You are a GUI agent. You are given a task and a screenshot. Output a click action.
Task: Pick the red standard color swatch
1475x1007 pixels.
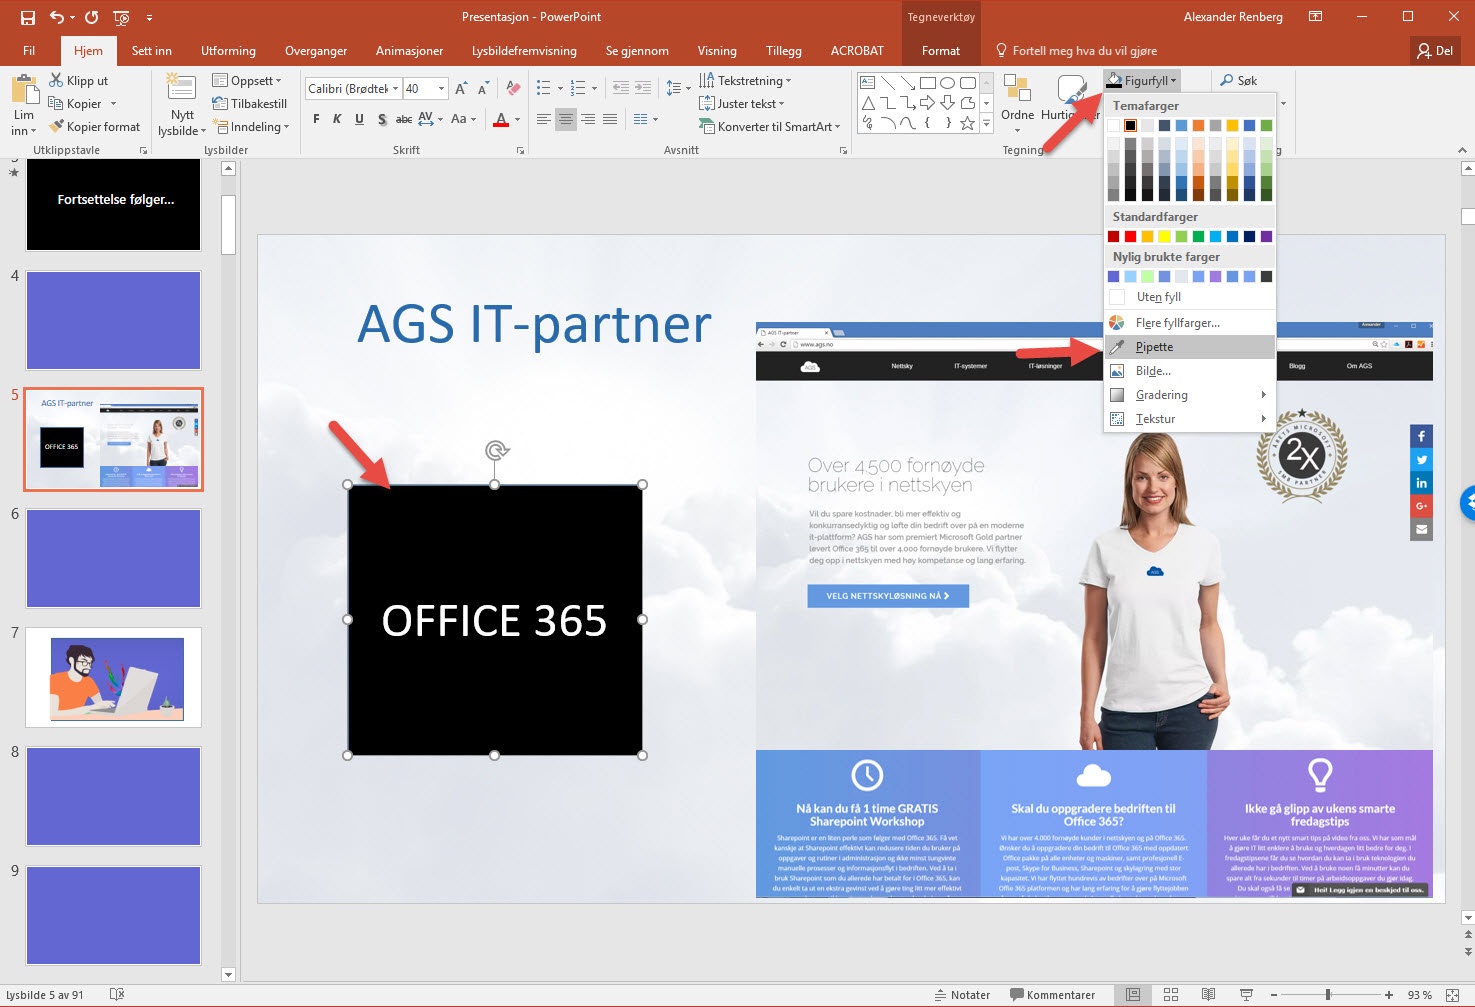point(1130,237)
